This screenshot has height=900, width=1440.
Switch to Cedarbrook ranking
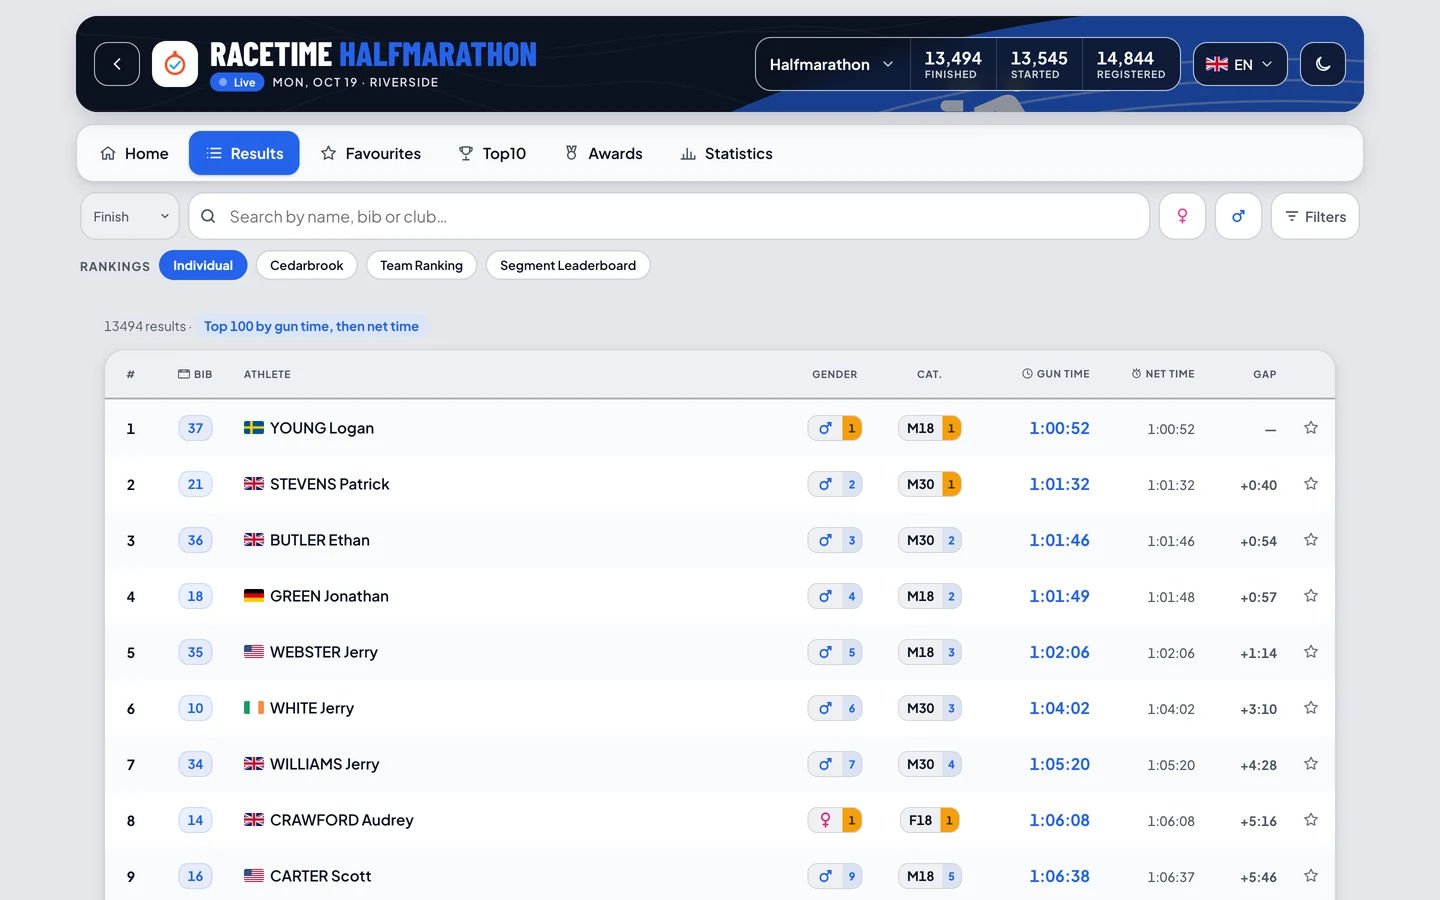click(306, 265)
